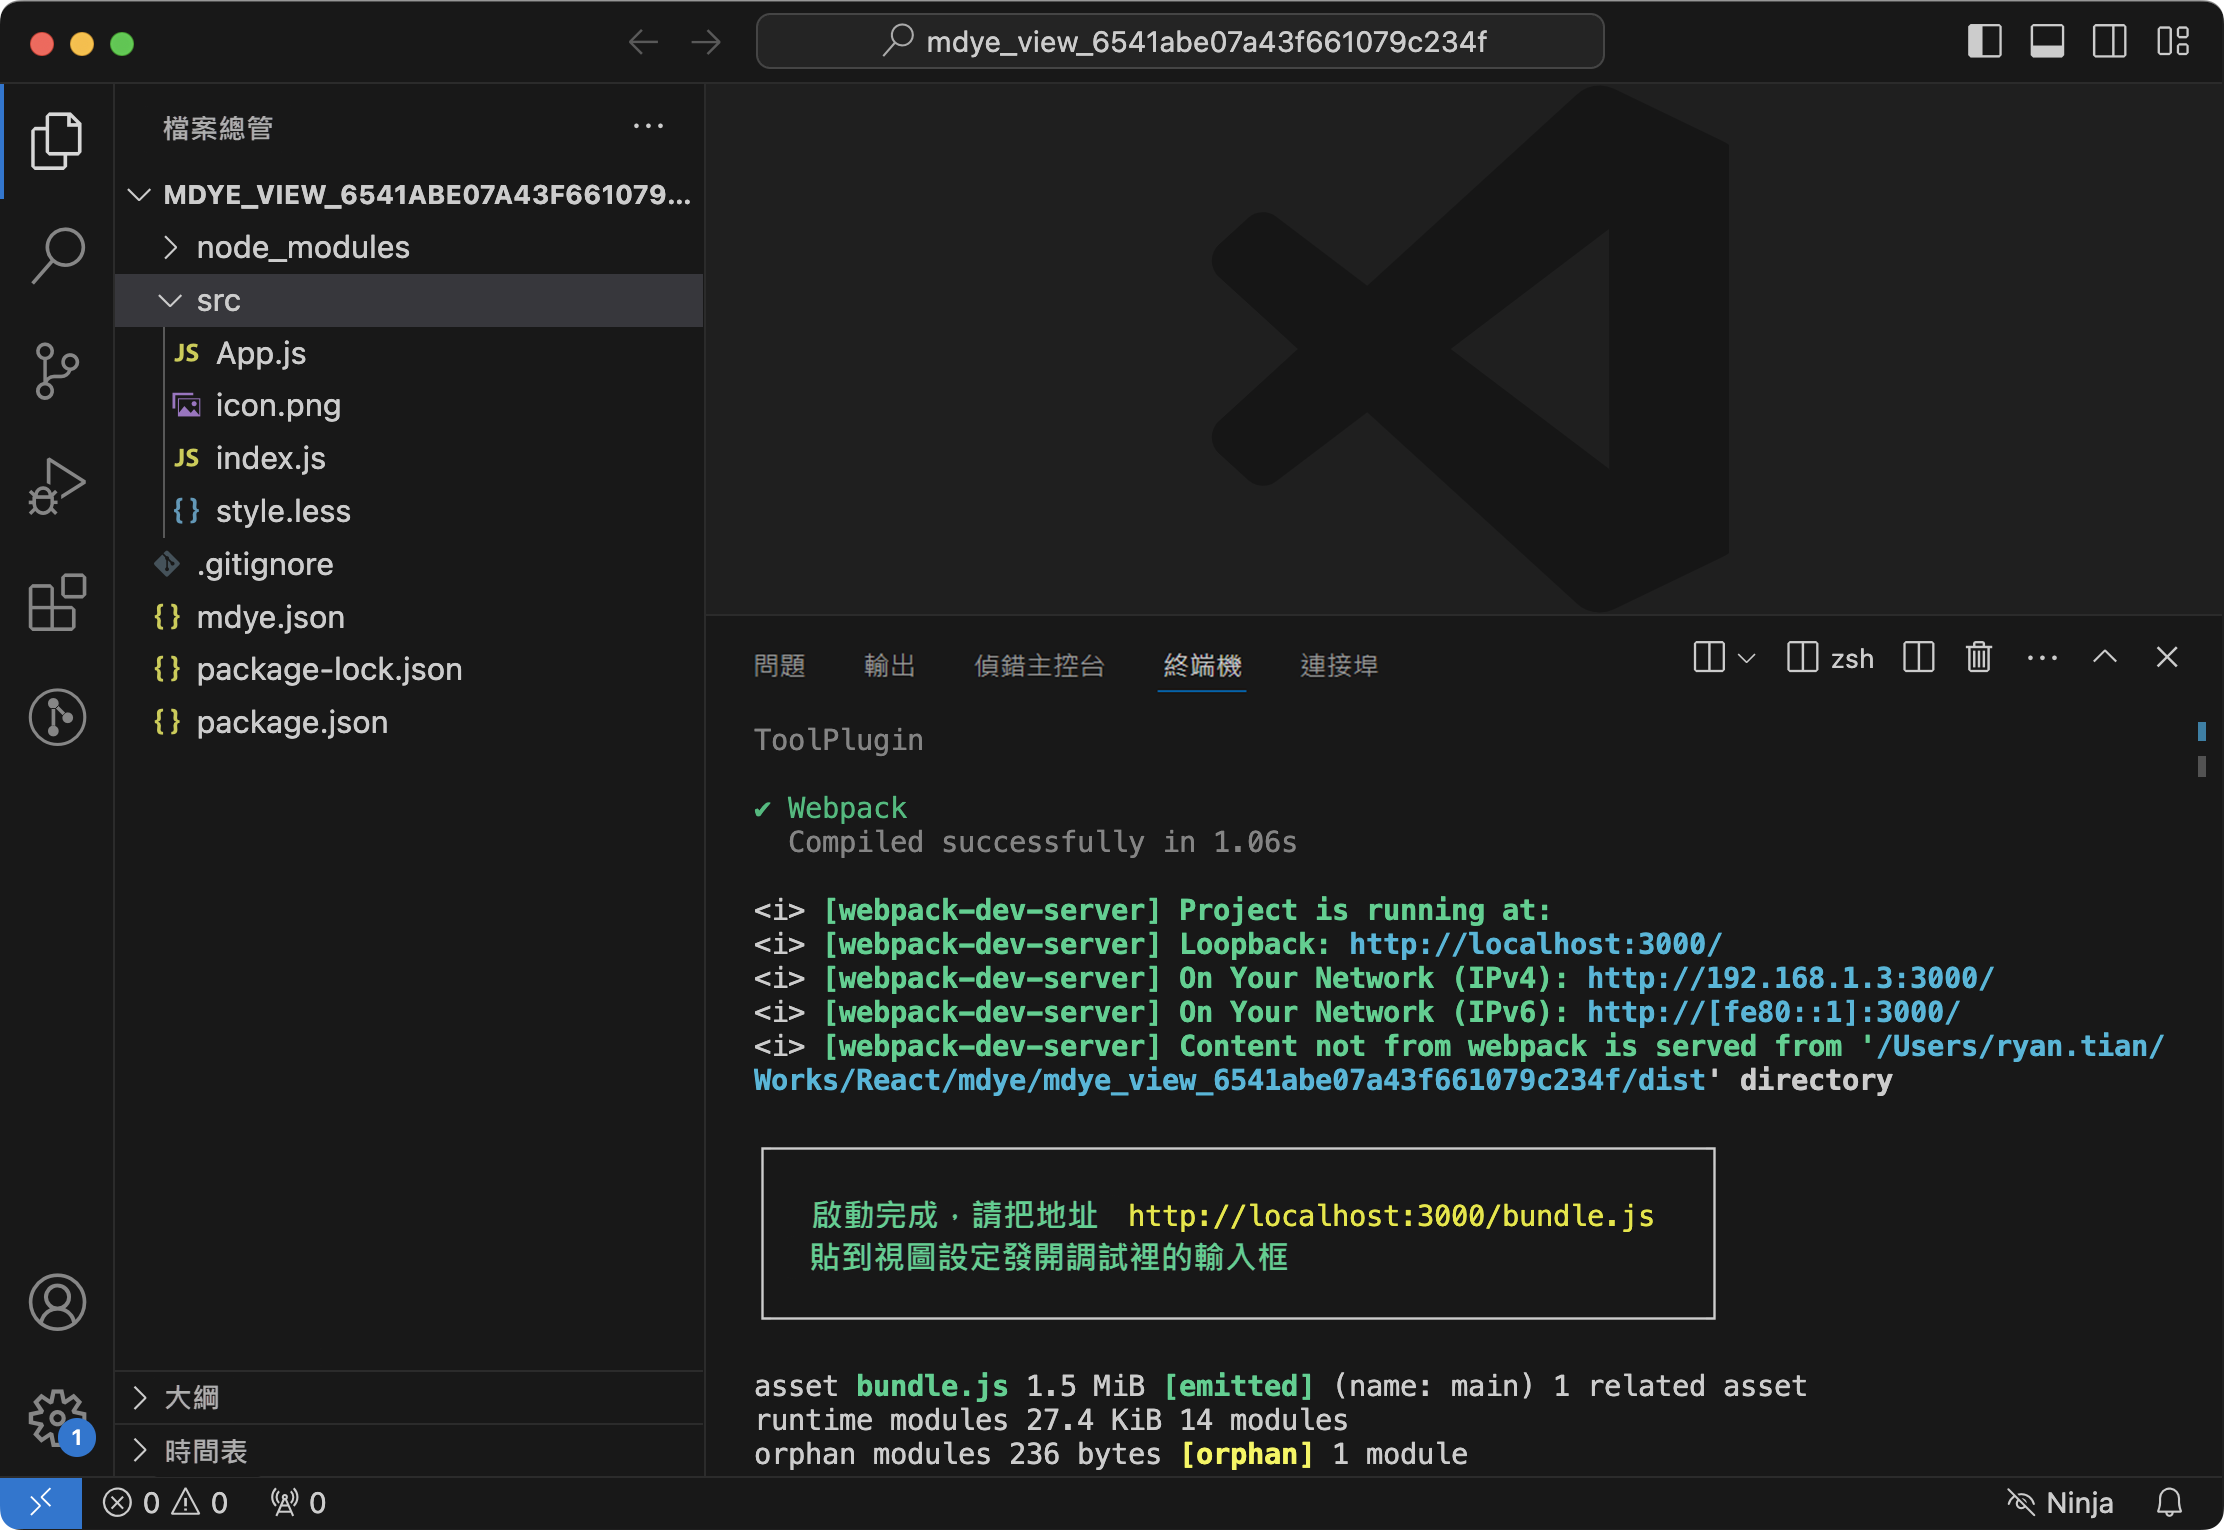Switch to the 連接埠 ports tab
Screen dimensions: 2224x1530
tap(1339, 665)
